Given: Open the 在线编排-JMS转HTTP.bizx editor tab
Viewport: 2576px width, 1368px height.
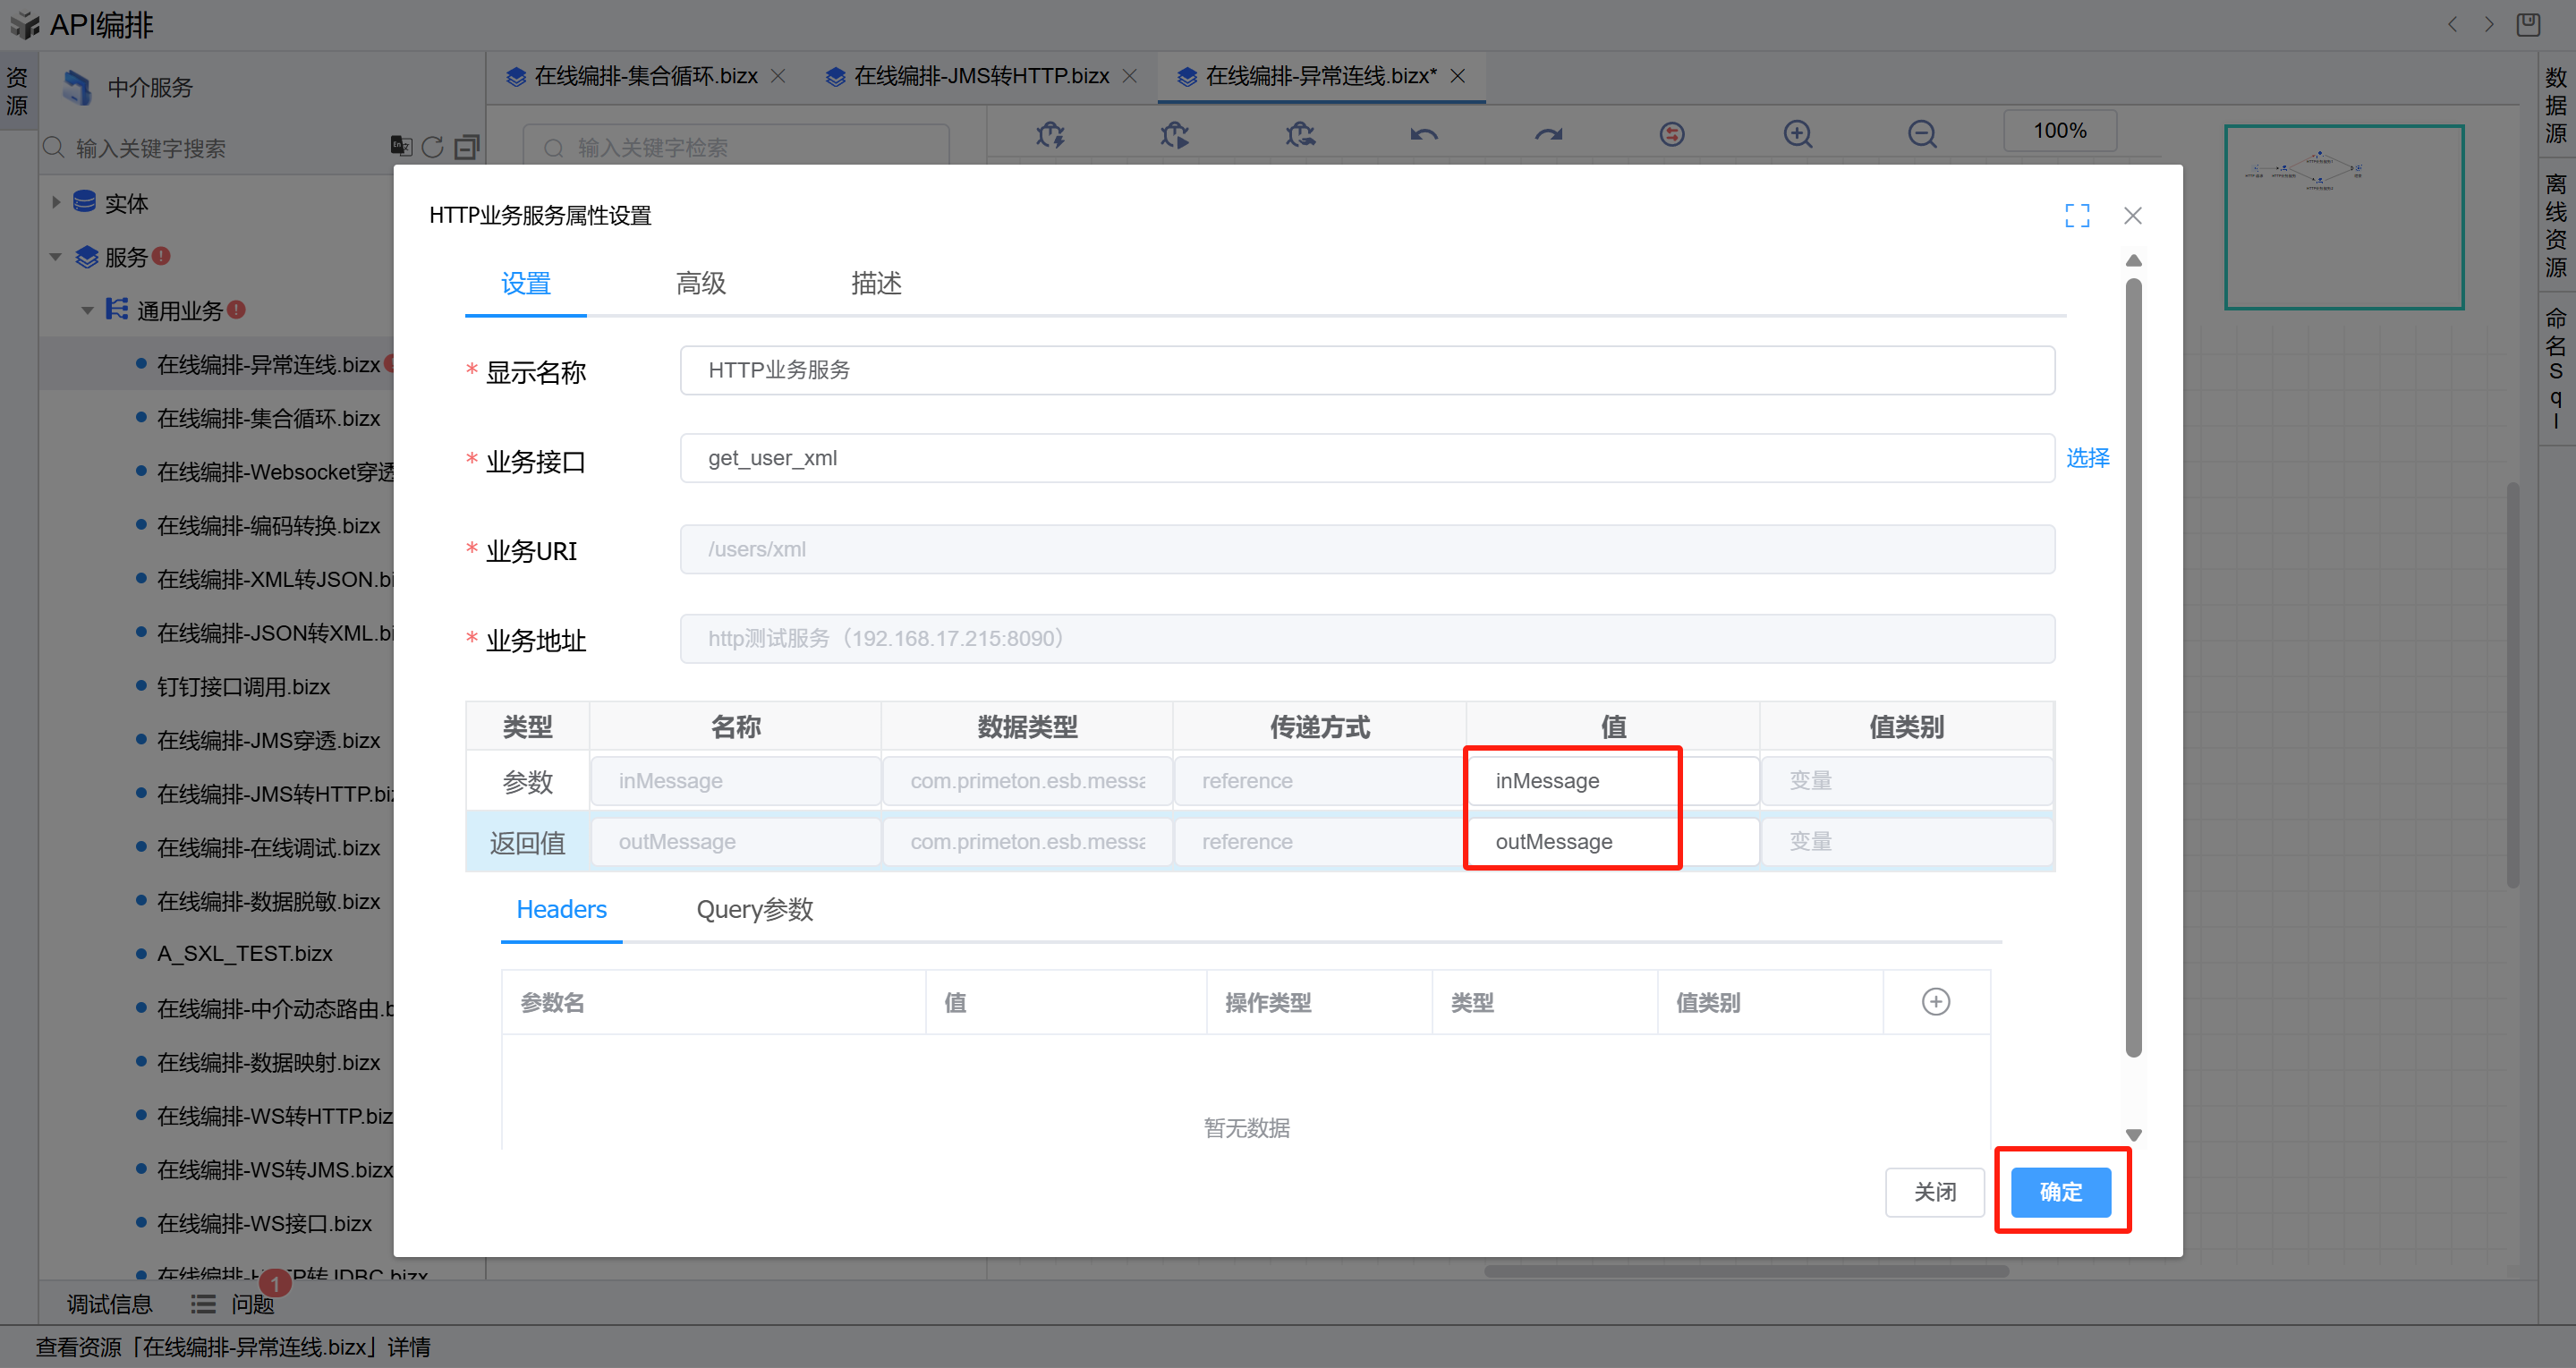Looking at the screenshot, I should click(x=980, y=76).
